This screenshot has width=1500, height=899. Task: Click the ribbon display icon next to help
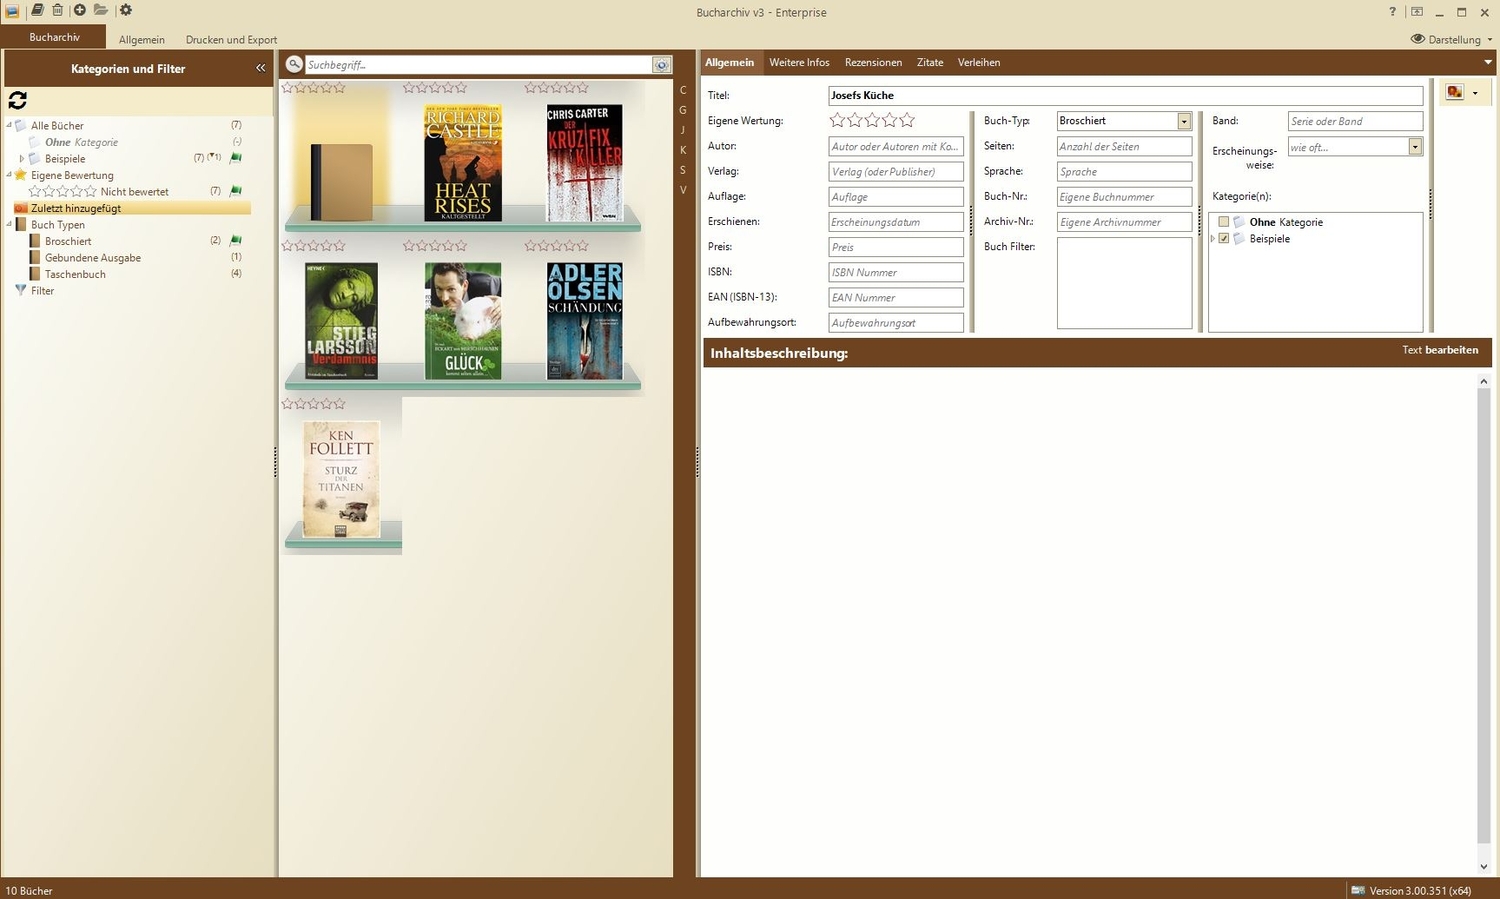coord(1417,12)
